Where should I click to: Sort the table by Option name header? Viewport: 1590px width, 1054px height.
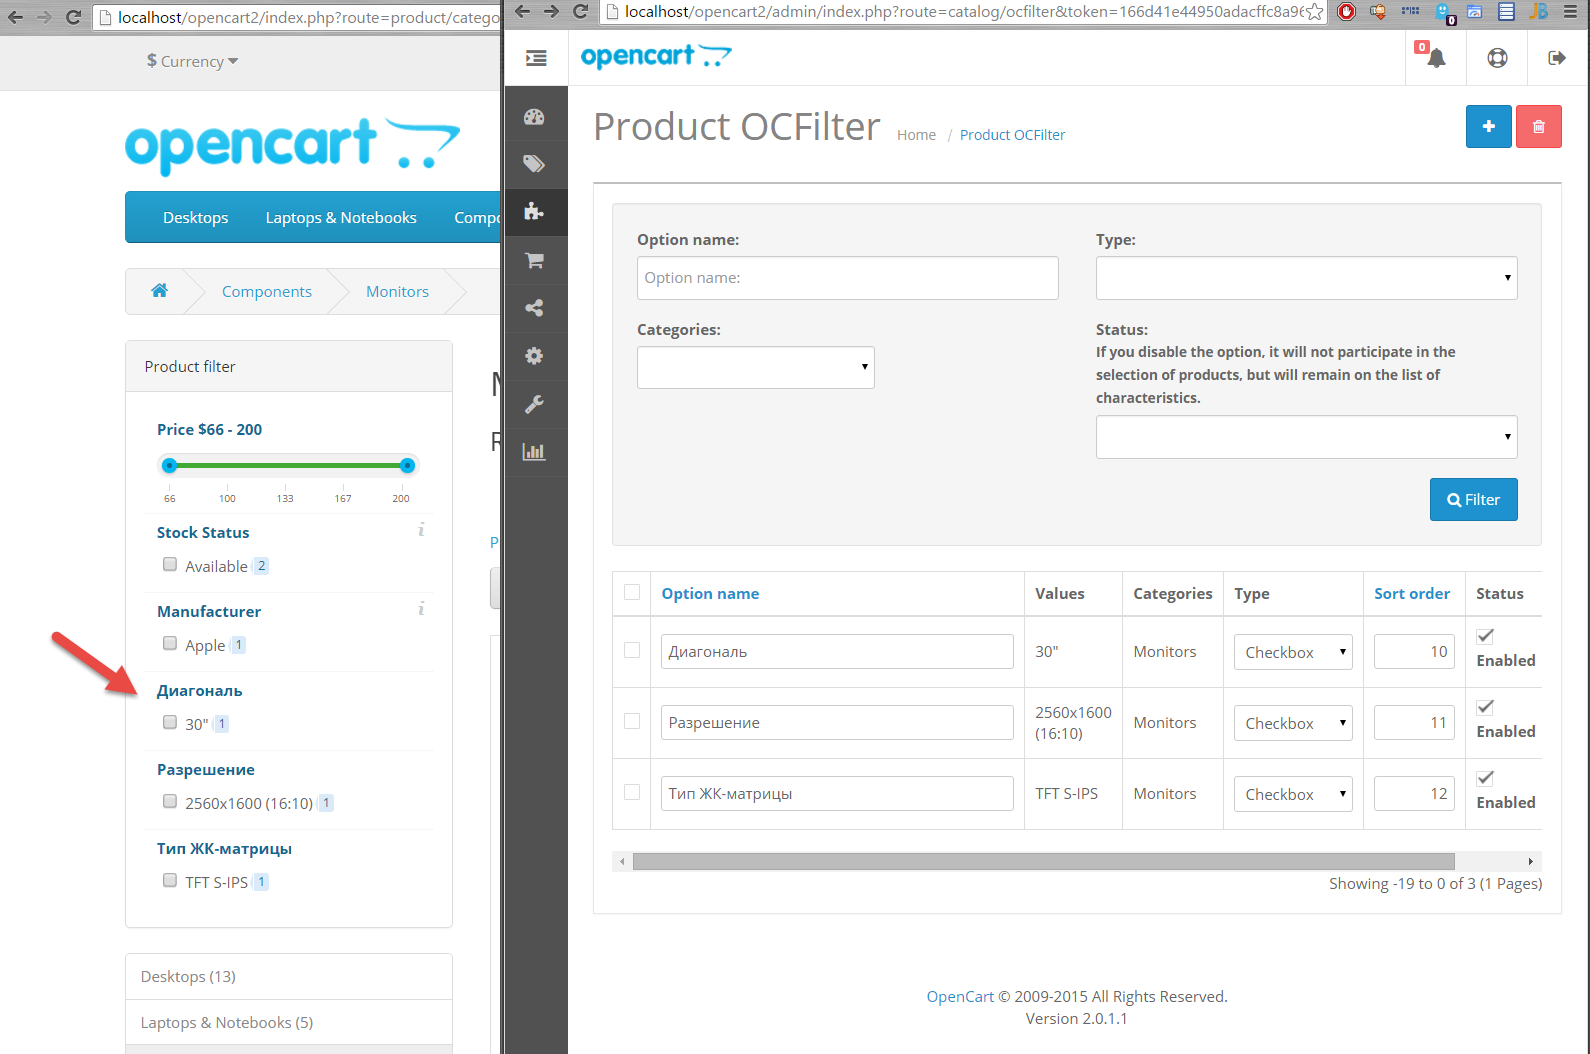tap(710, 593)
